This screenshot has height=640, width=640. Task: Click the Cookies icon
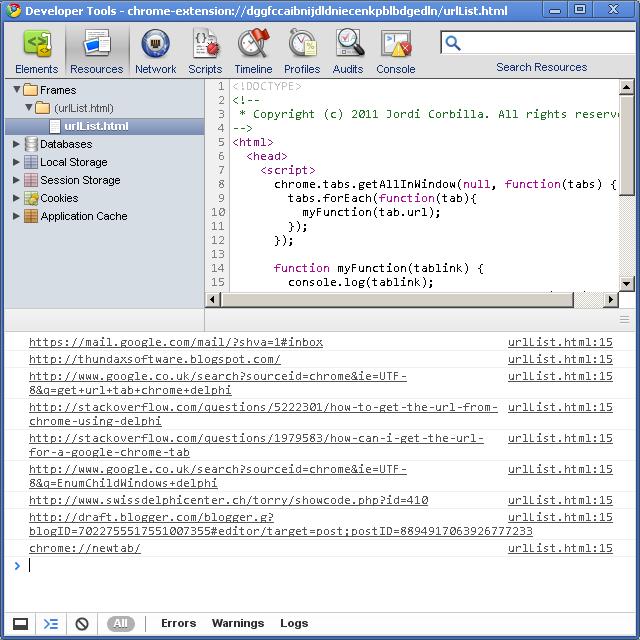31,198
